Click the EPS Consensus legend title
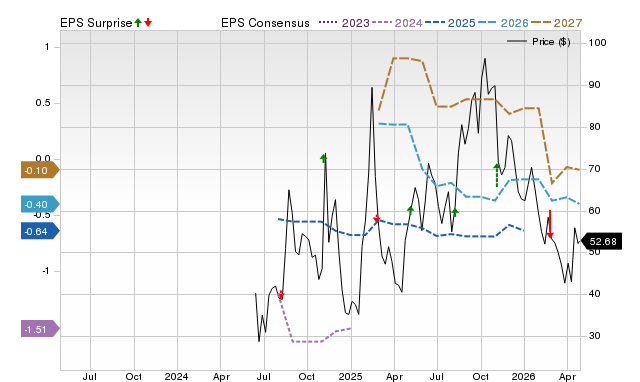The width and height of the screenshot is (640, 382). (265, 23)
